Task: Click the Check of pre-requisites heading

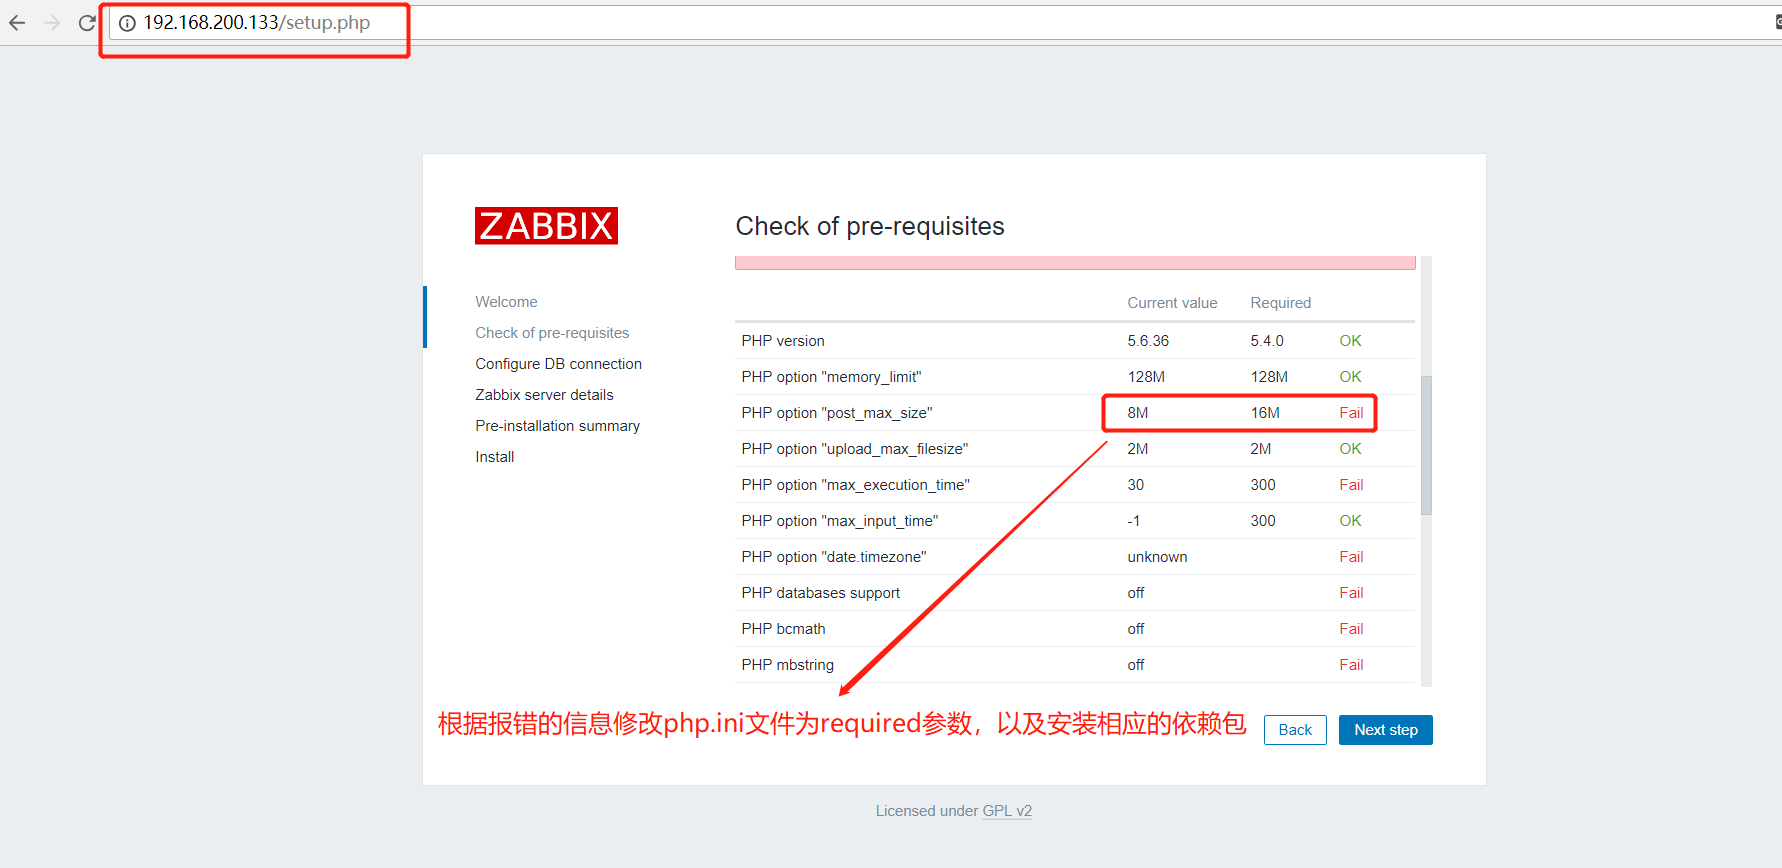Action: pos(870,226)
